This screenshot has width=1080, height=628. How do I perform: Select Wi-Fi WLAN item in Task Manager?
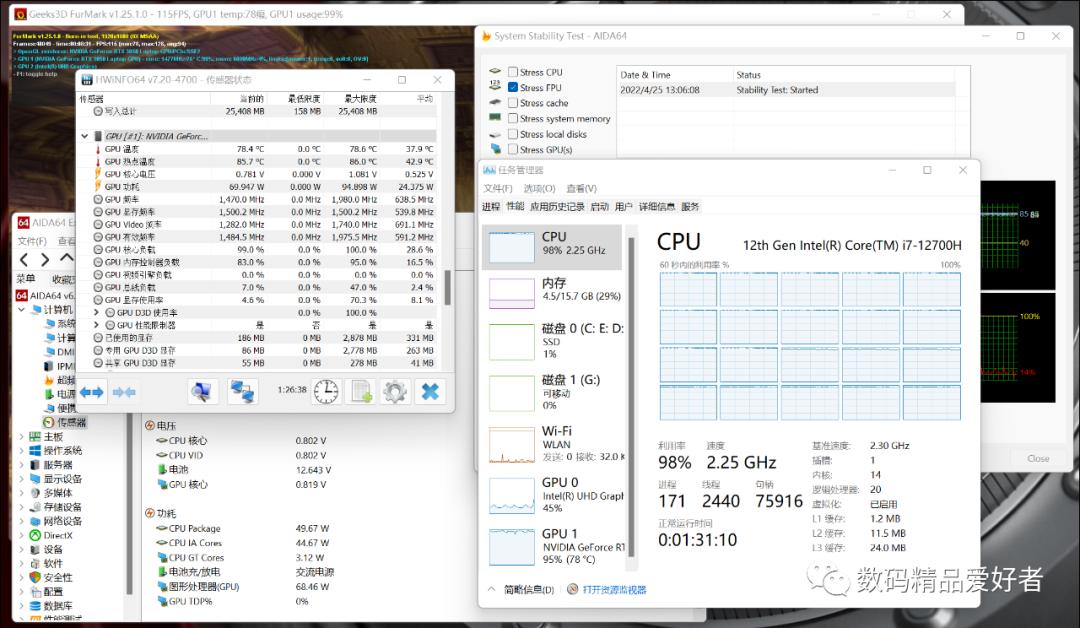click(552, 443)
